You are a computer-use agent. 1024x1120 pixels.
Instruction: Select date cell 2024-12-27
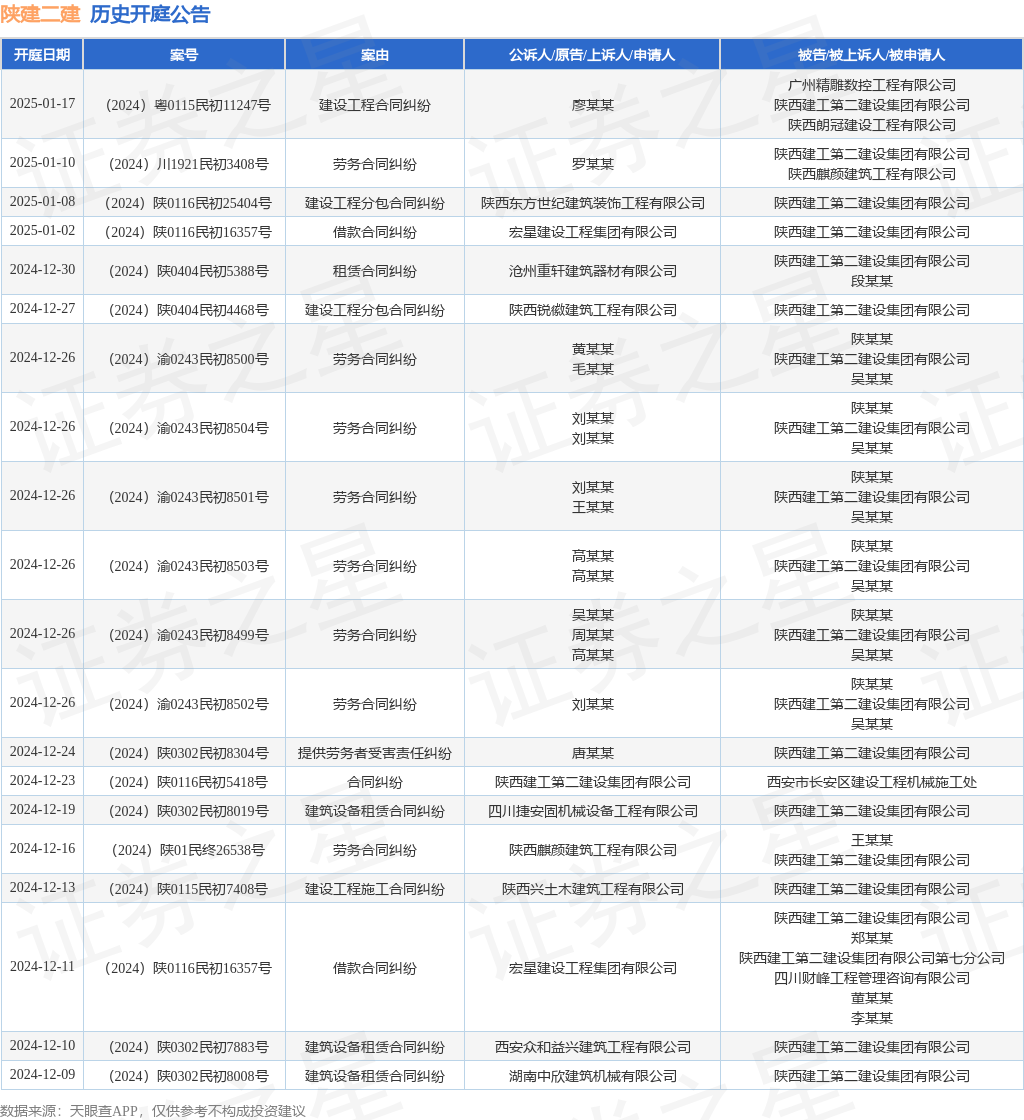[42, 309]
